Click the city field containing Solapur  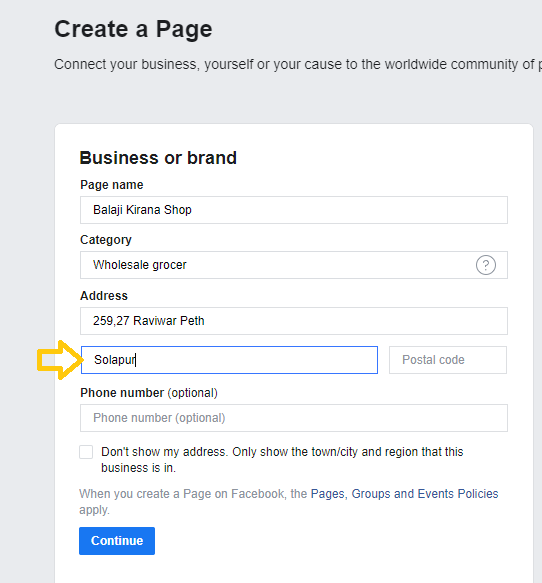click(x=229, y=360)
